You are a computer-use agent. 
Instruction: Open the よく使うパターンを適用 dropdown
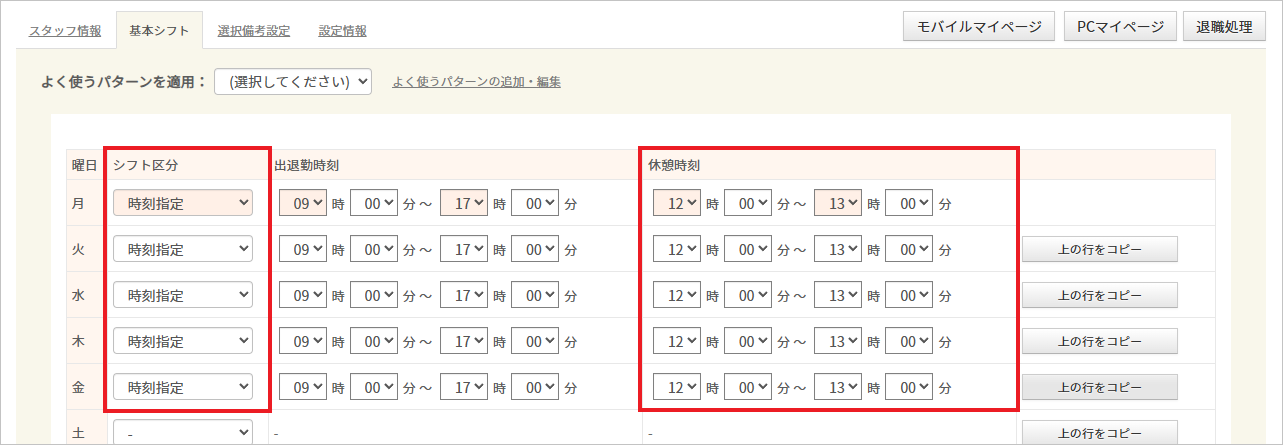point(293,82)
